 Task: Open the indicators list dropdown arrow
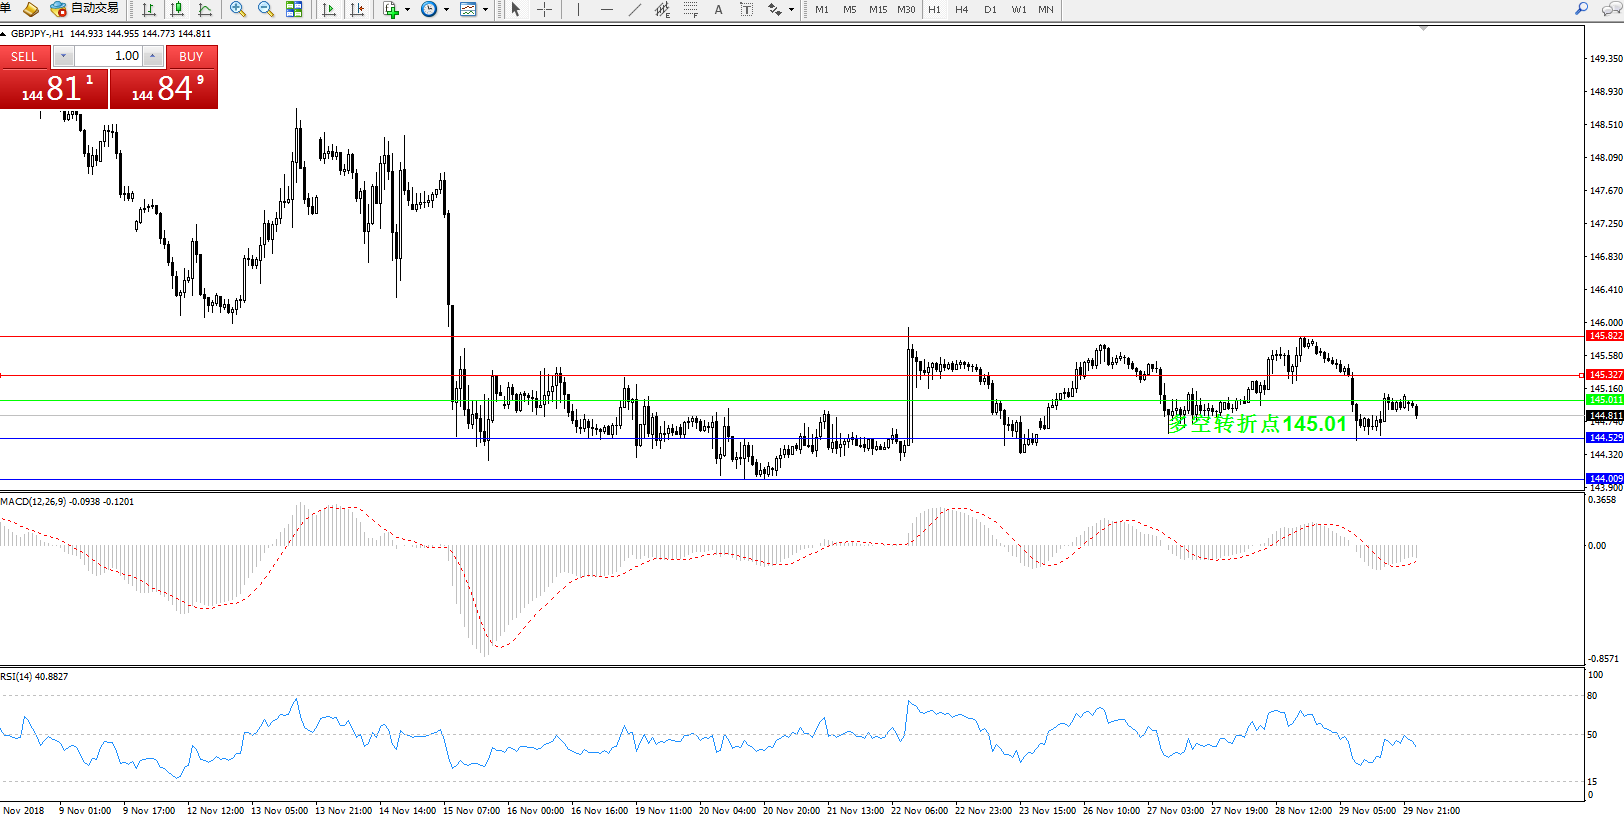[407, 10]
